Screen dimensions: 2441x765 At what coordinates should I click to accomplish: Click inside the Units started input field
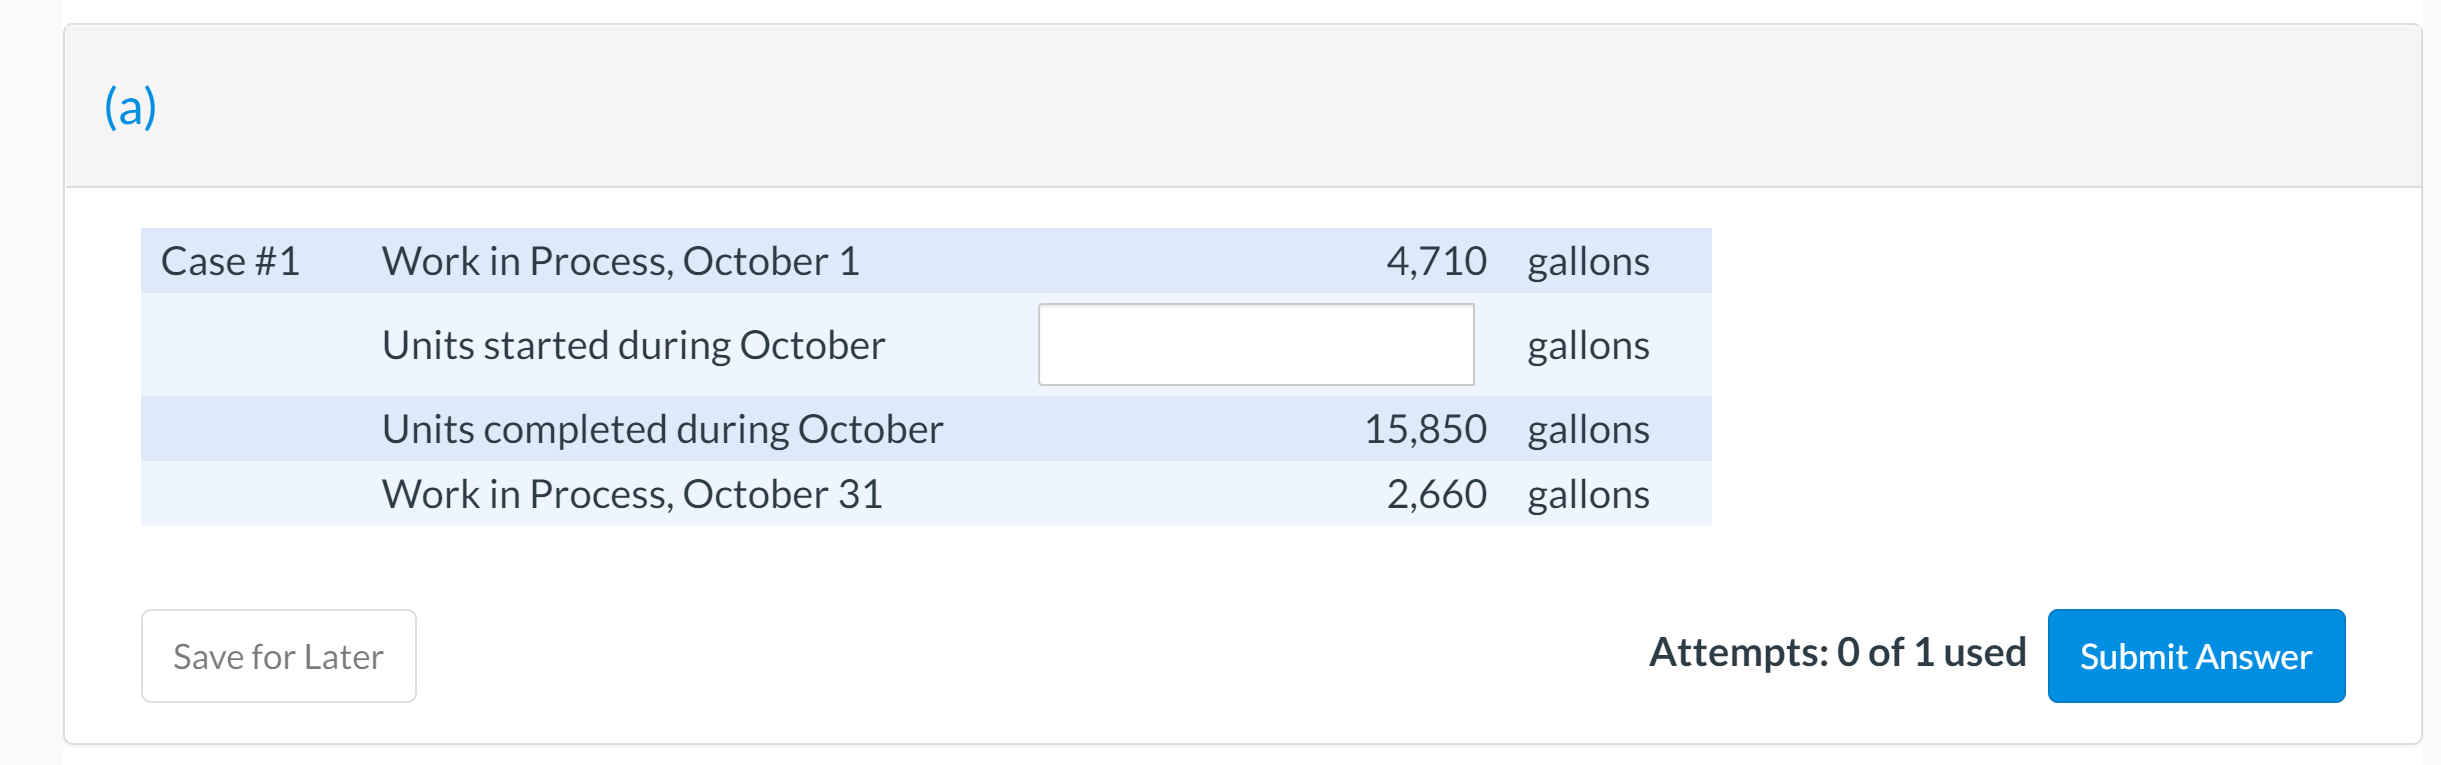1255,344
